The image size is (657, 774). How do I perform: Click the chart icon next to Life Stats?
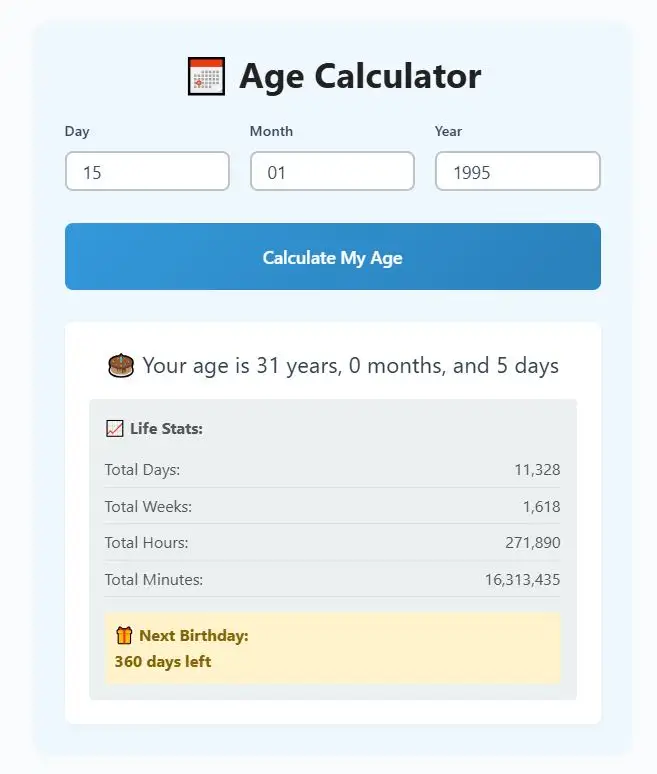tap(114, 429)
